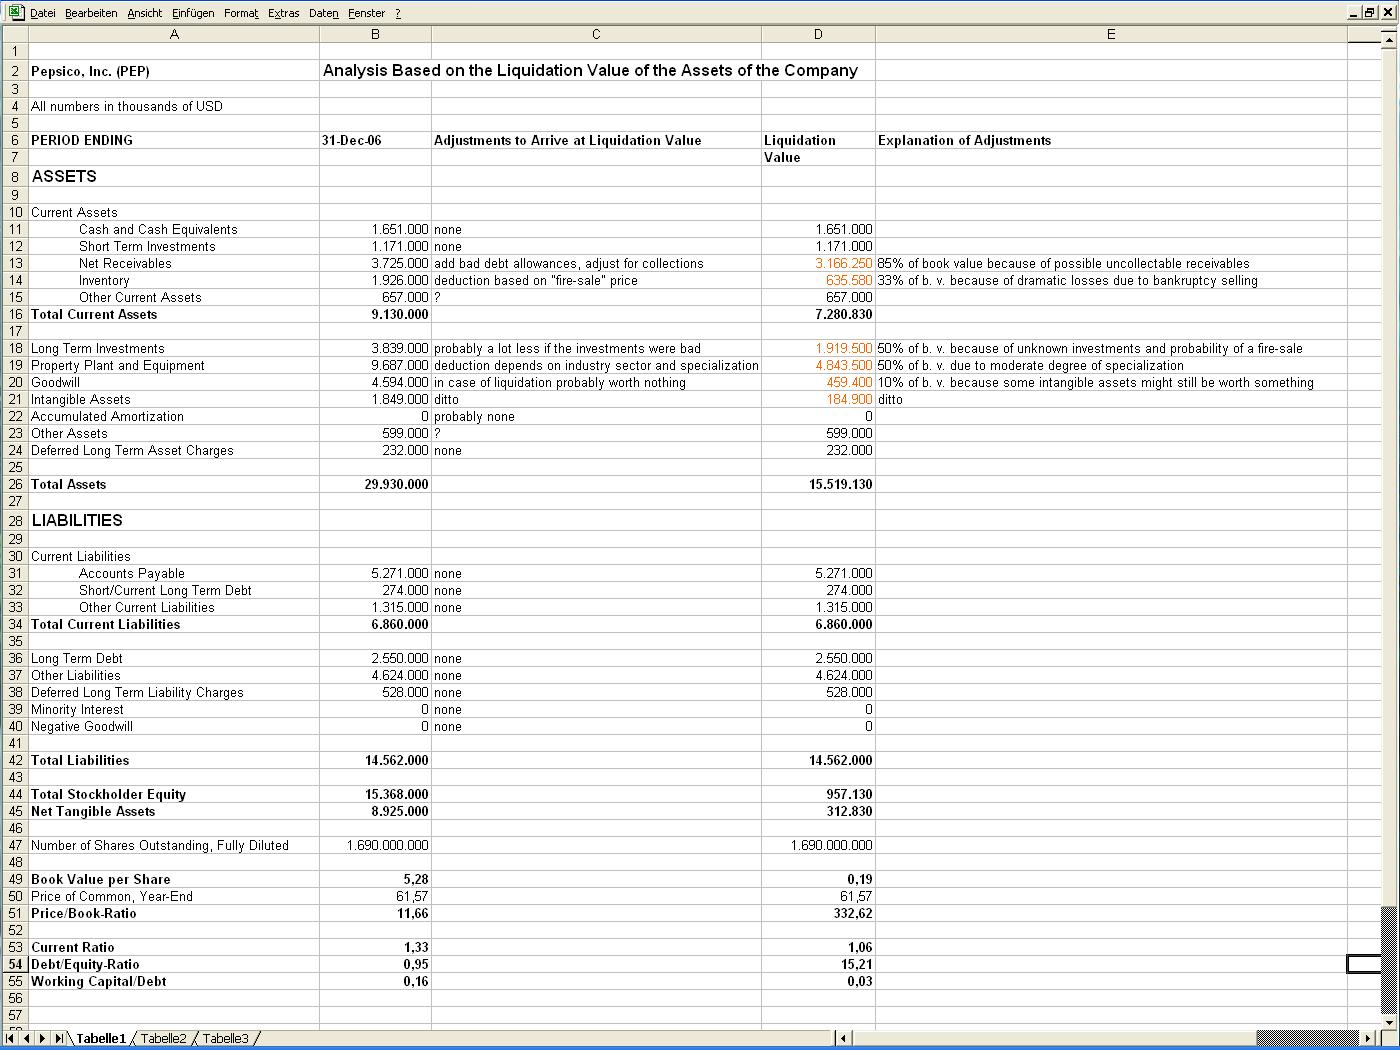
Task: Click the previous sheet tab arrow
Action: (27, 1038)
